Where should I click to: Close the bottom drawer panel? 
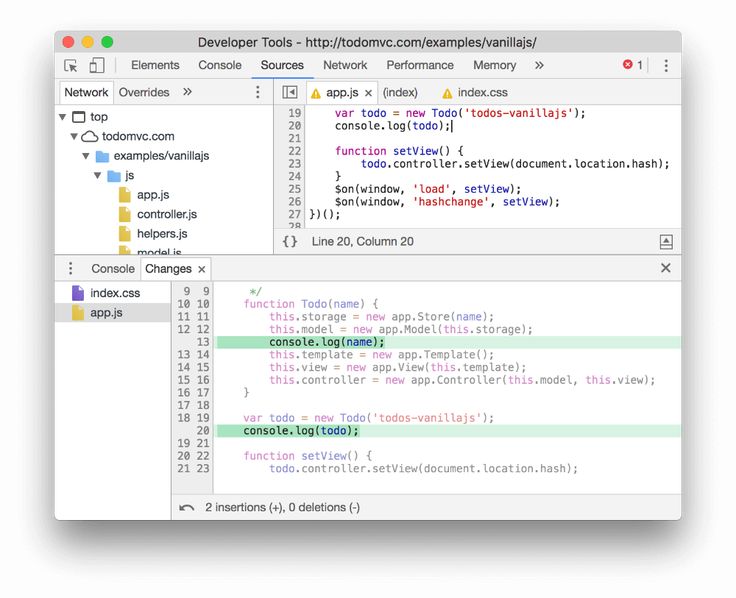[666, 269]
